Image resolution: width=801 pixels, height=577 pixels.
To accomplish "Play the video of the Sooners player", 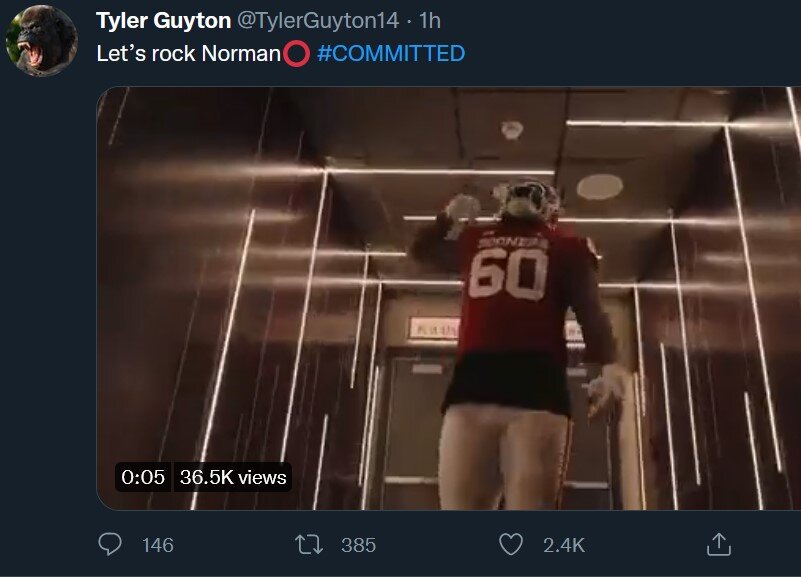I will click(448, 300).
